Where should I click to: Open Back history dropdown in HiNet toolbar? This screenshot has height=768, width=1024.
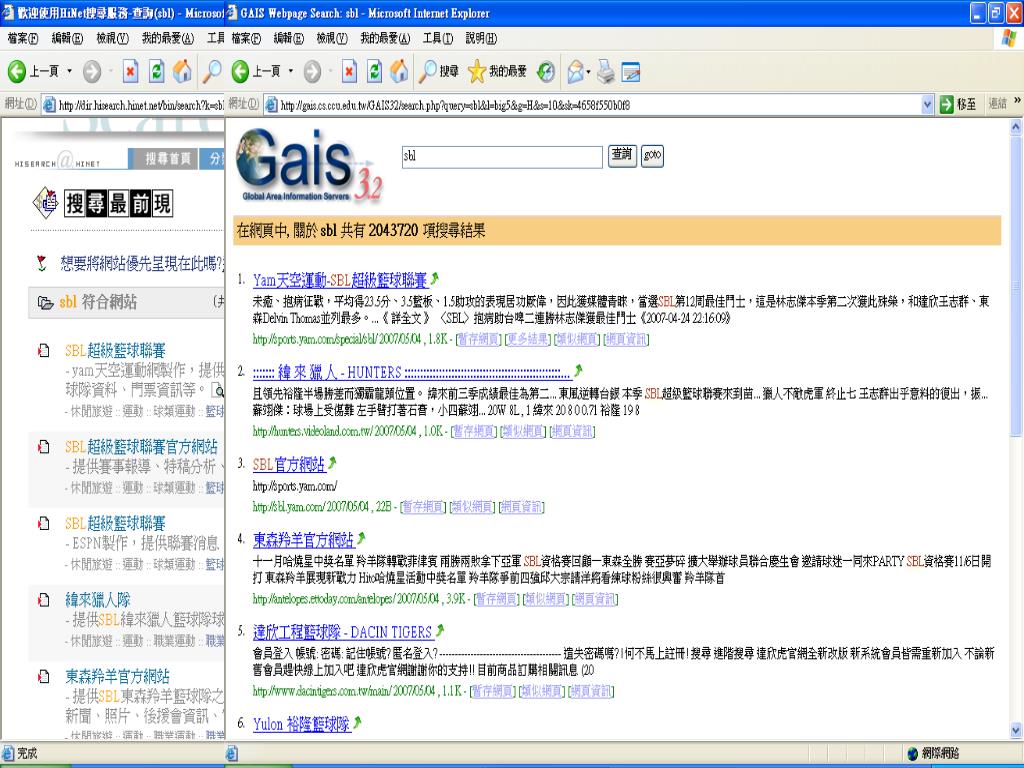pyautogui.click(x=69, y=71)
